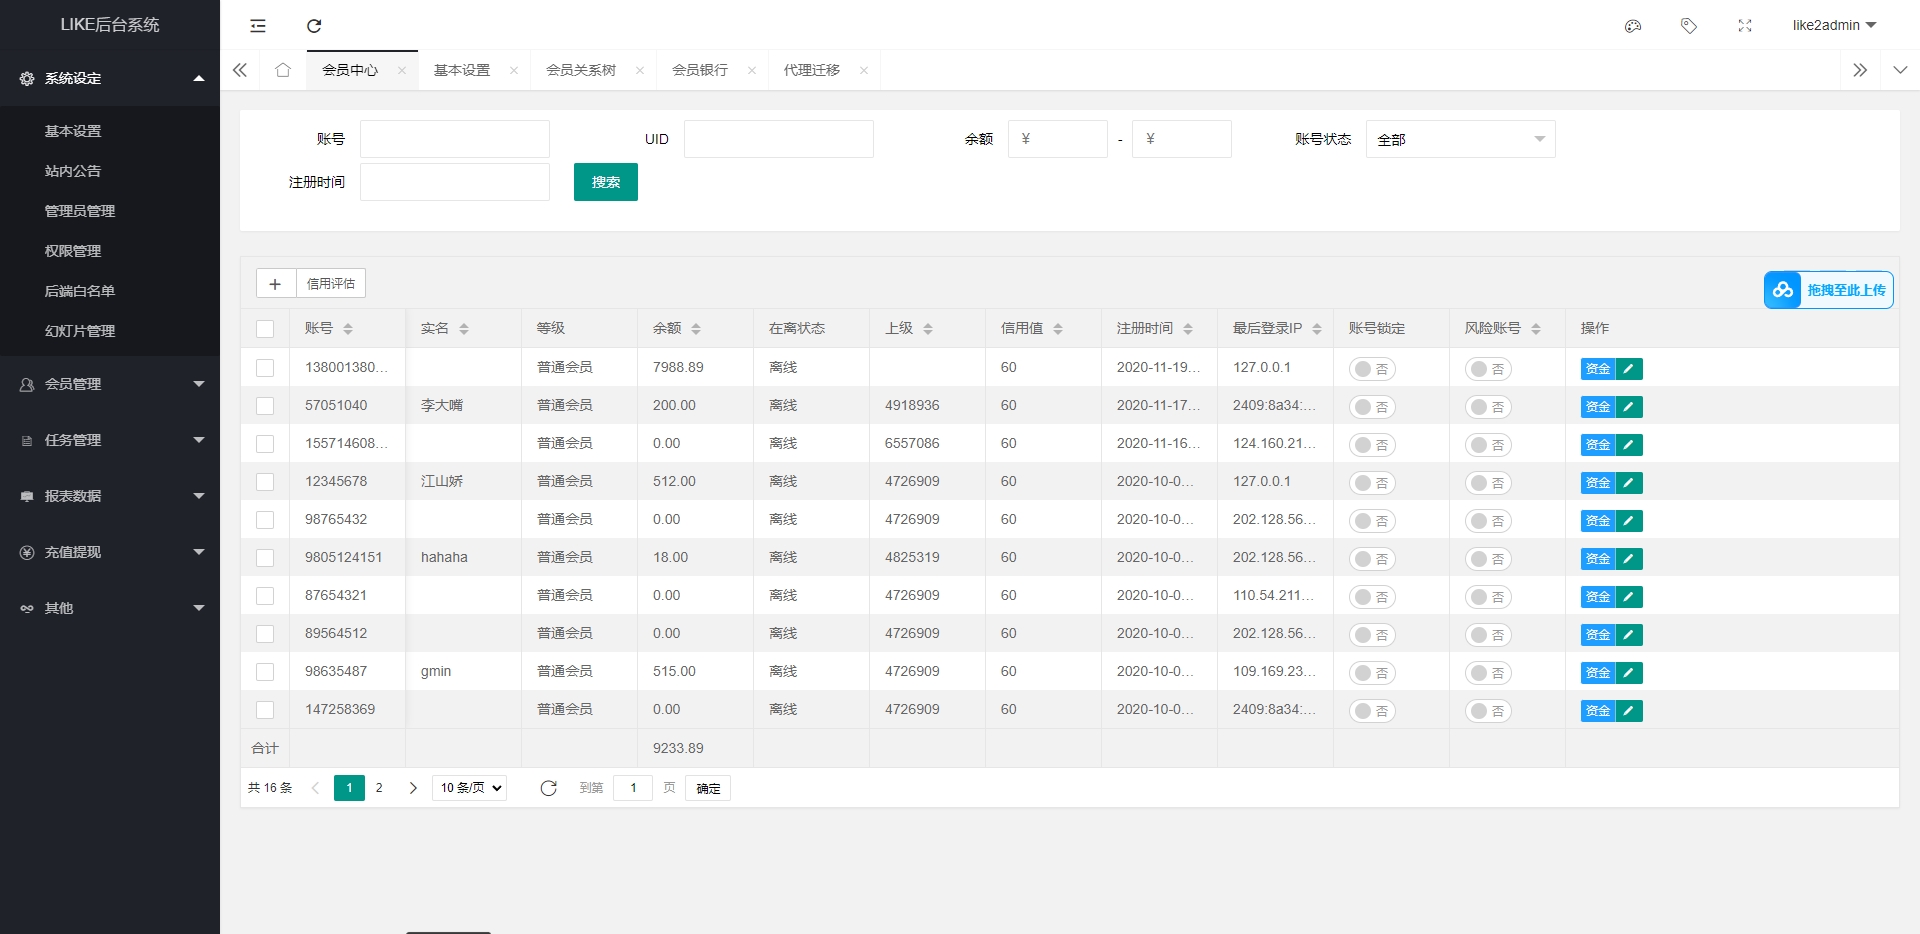Click the tag note icon
This screenshot has height=934, width=1920.
point(1689,26)
